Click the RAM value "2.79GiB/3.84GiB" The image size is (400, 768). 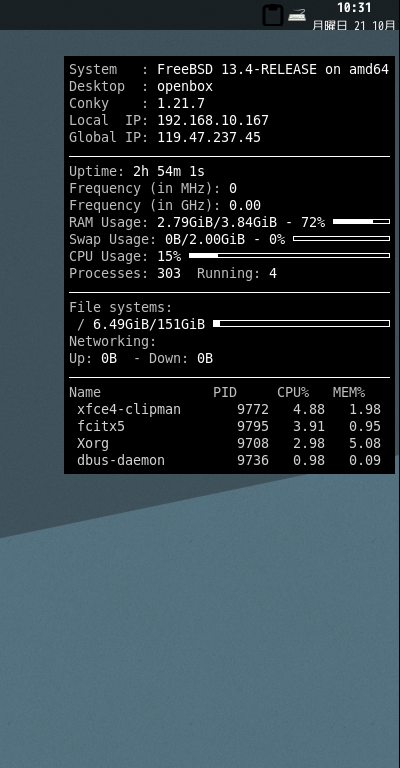217,222
